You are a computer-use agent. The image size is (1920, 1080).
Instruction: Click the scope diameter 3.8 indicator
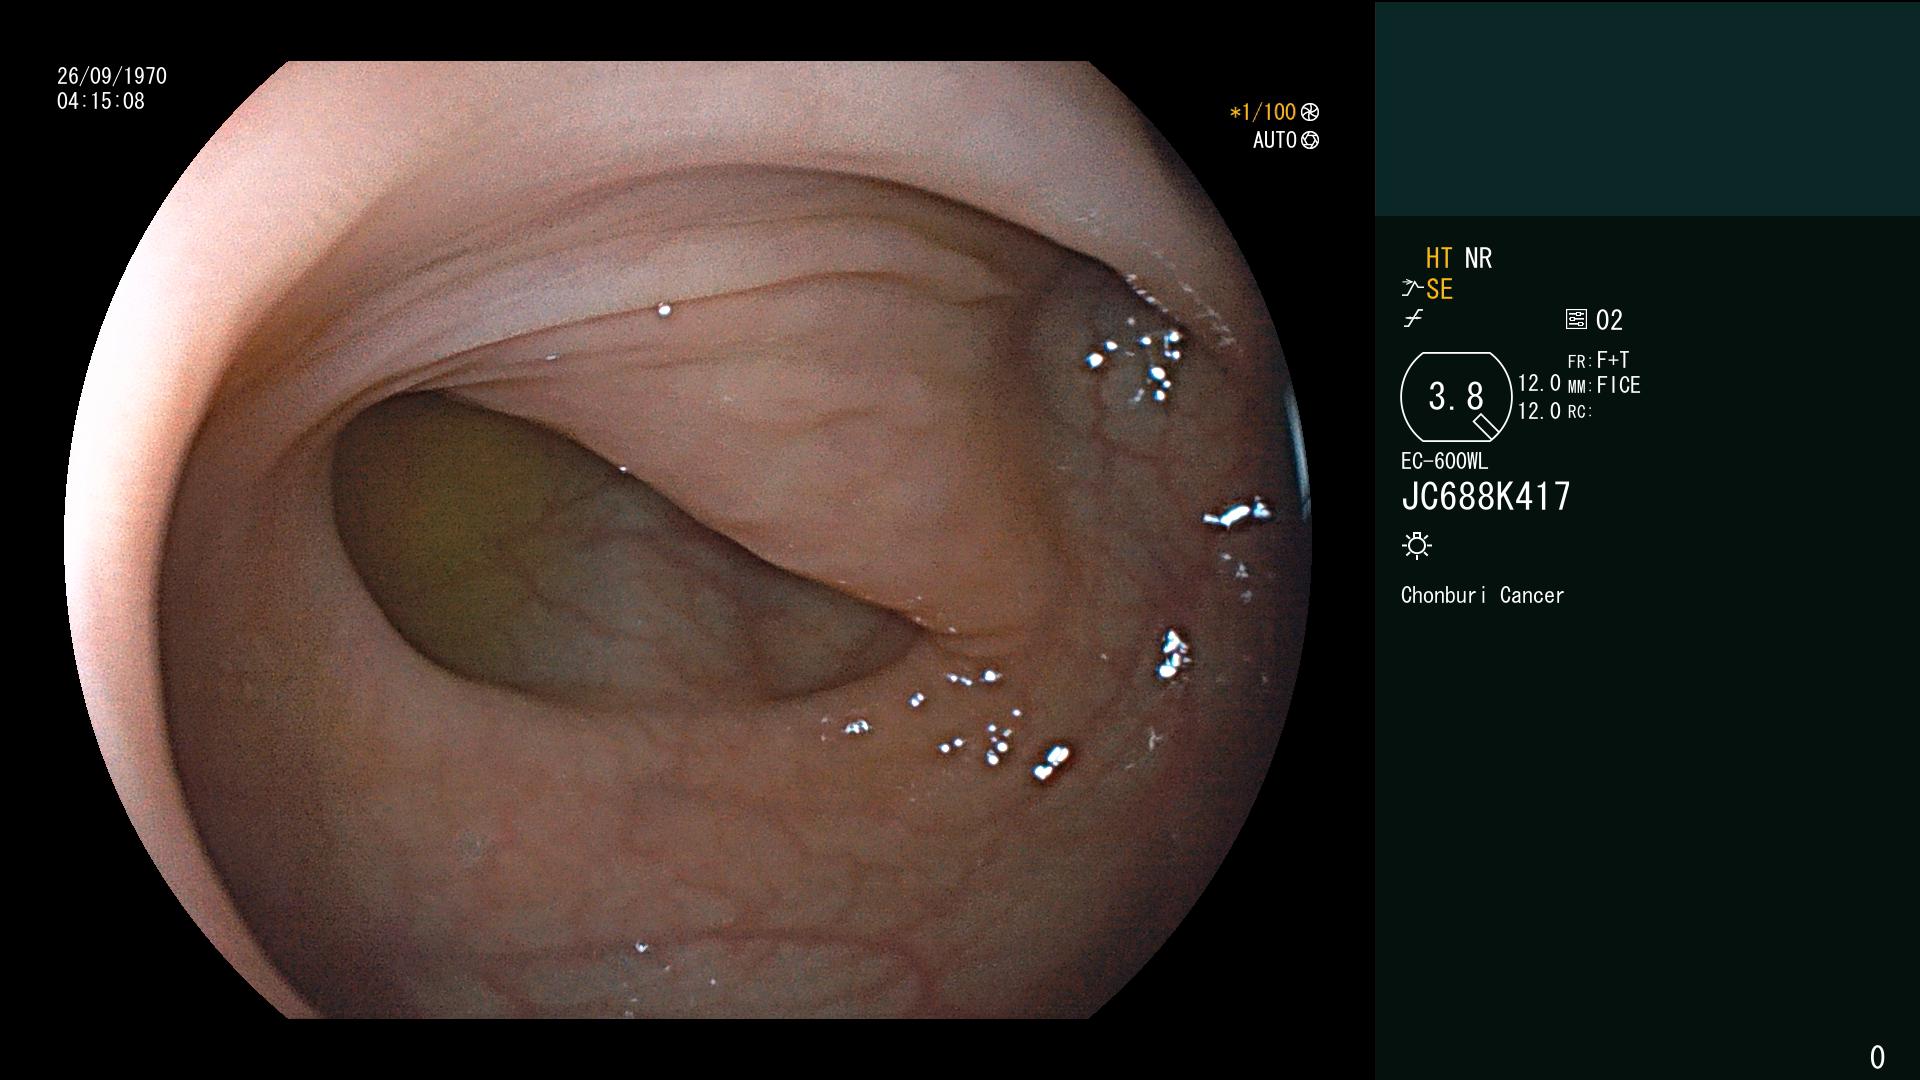[1456, 397]
